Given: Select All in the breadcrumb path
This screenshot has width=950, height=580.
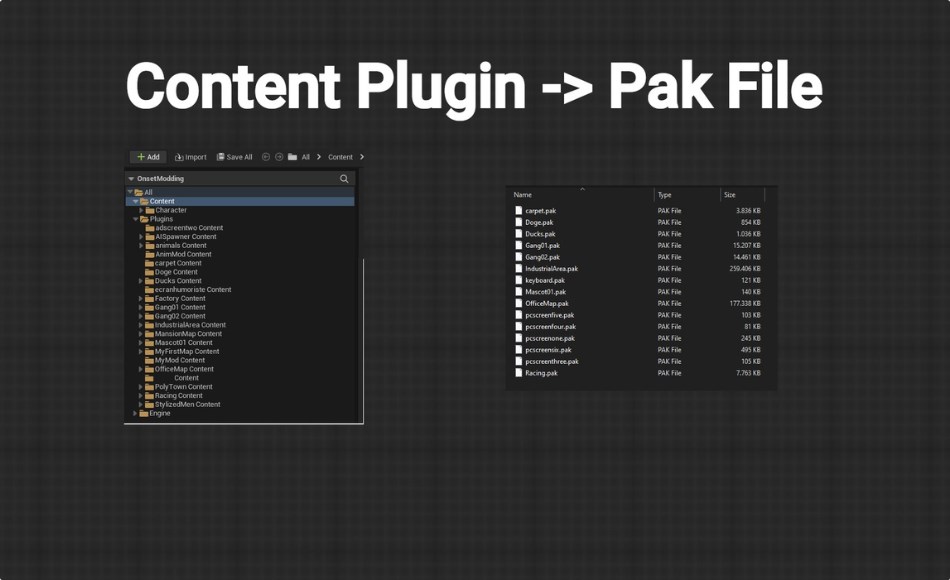Looking at the screenshot, I should 306,157.
